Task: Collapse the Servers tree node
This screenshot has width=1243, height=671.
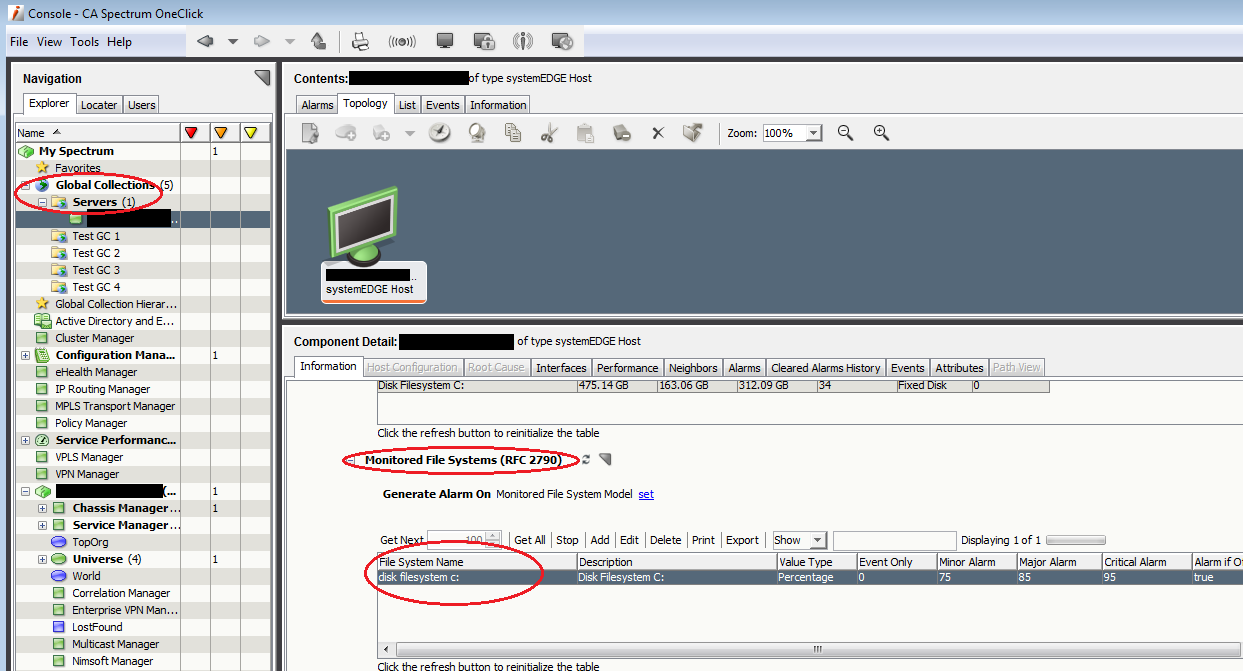Action: pos(43,202)
